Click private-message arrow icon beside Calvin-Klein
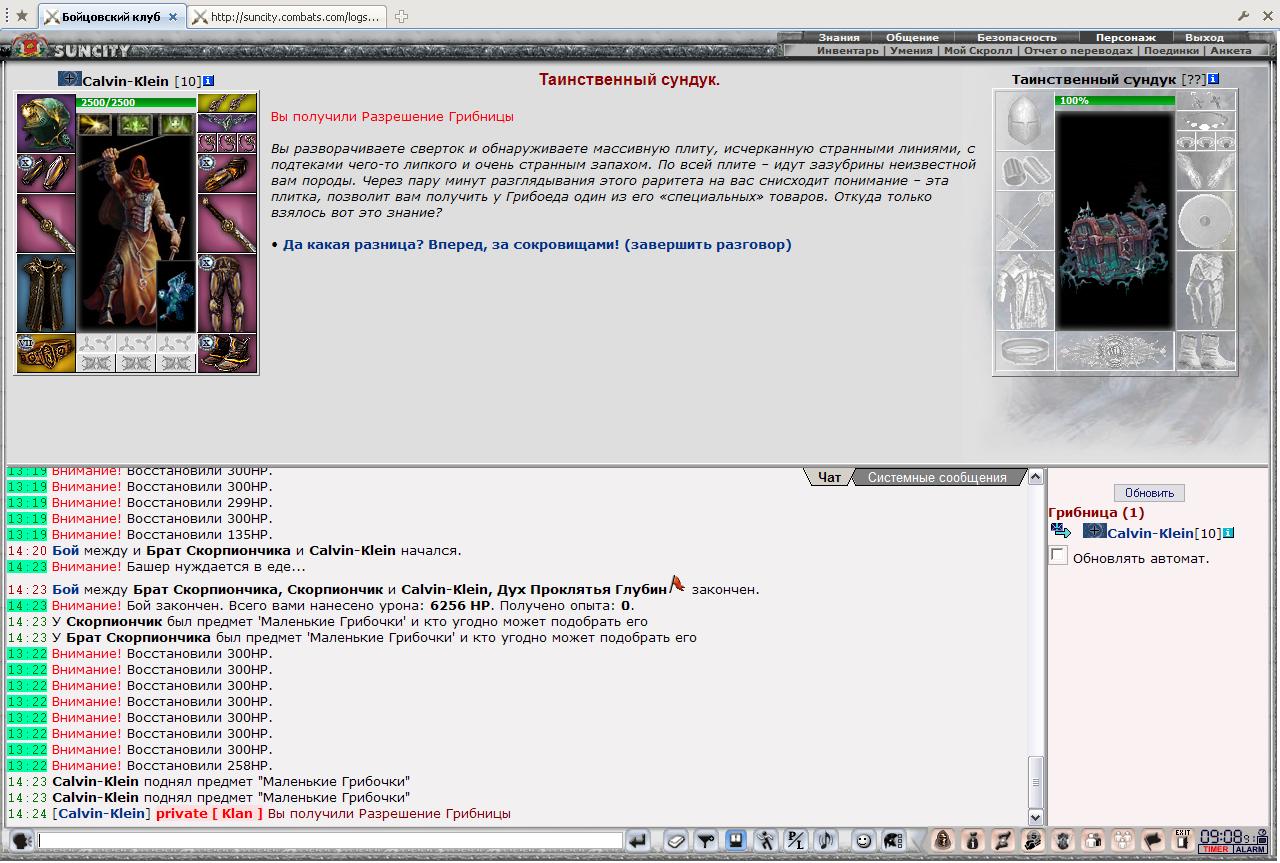1280x863 pixels. (x=1060, y=531)
